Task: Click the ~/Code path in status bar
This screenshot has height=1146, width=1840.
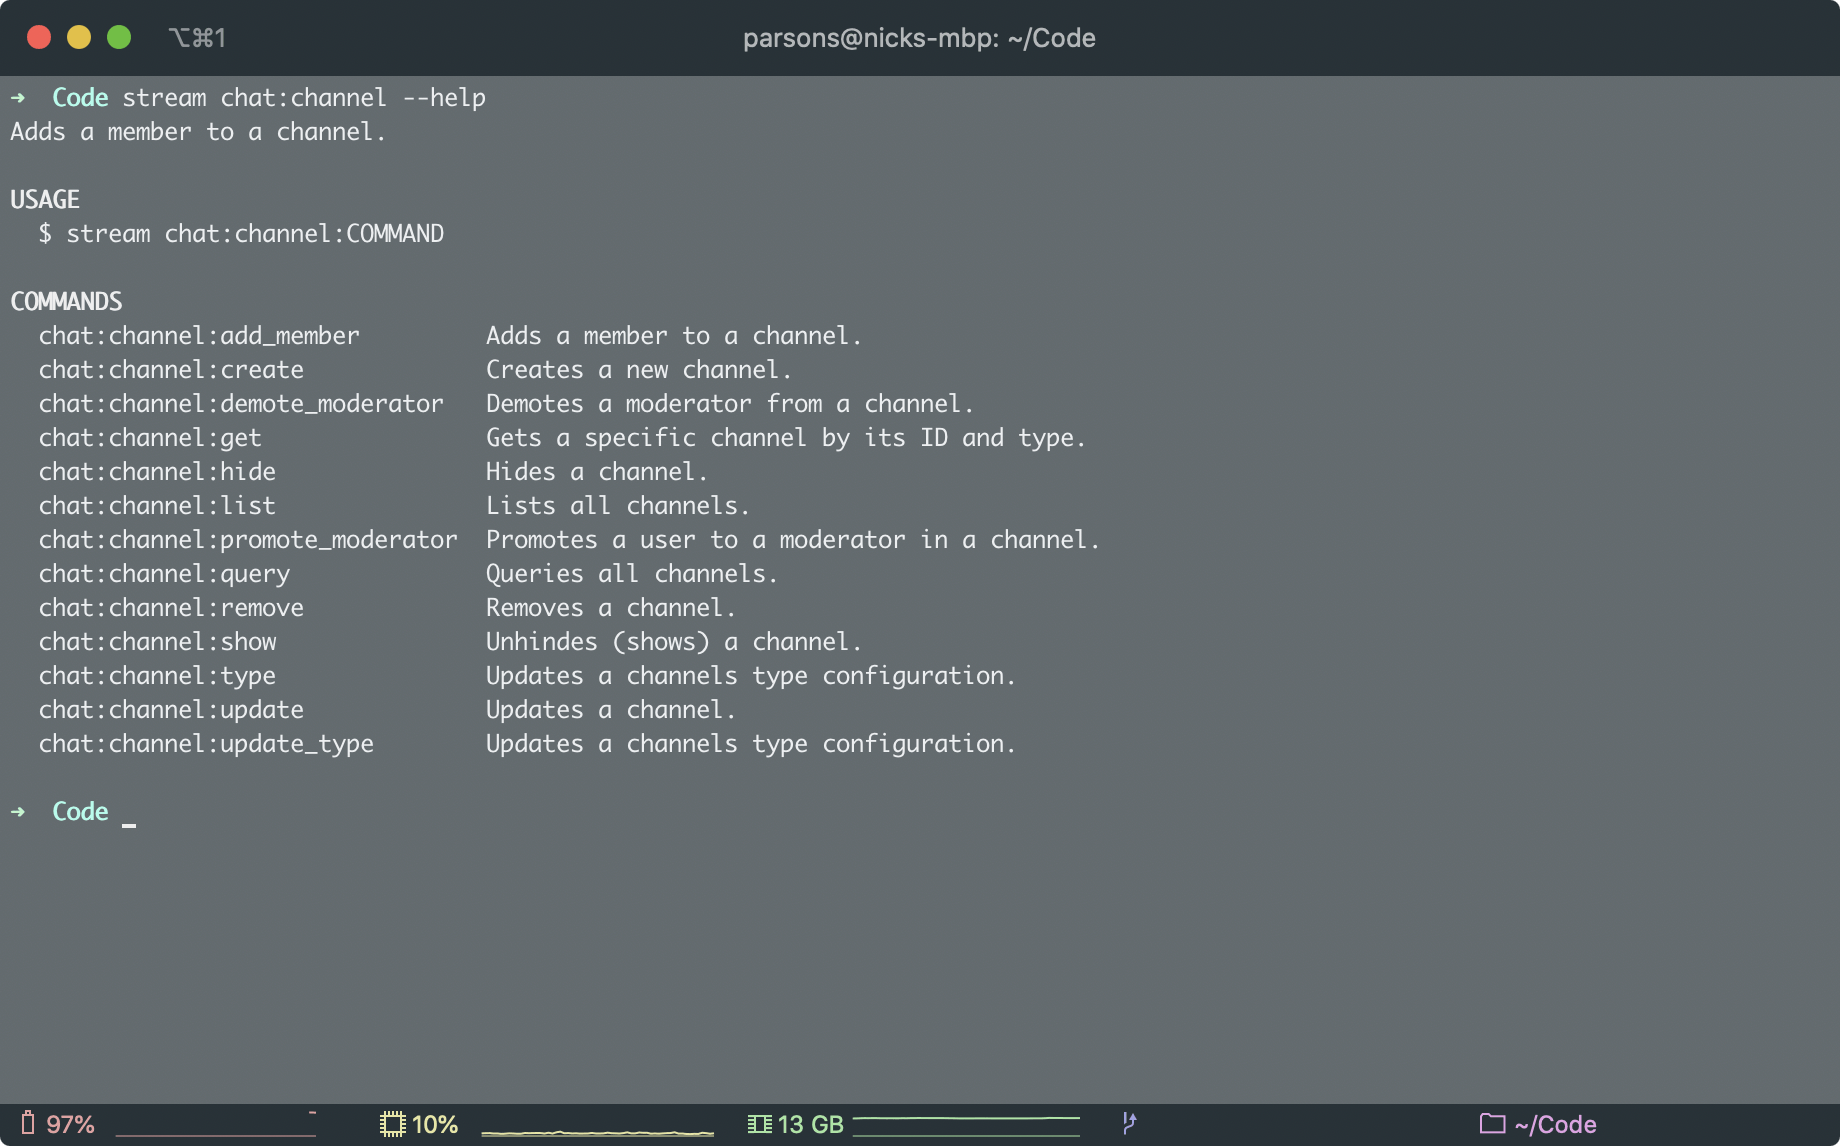Action: pos(1553,1123)
